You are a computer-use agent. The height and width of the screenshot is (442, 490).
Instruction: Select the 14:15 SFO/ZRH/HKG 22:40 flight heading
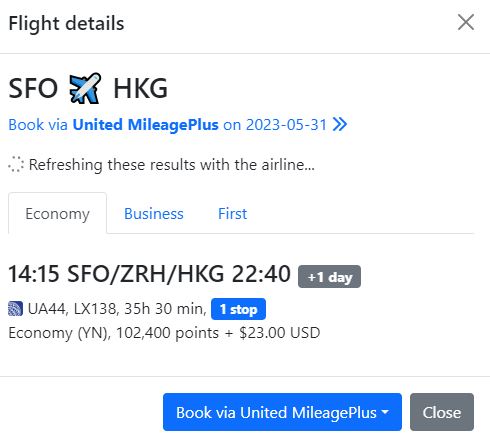pos(149,274)
